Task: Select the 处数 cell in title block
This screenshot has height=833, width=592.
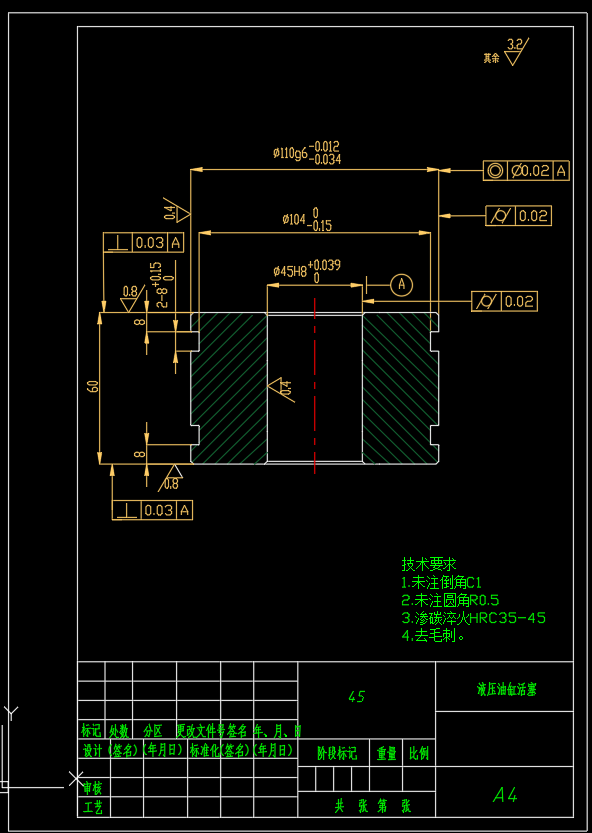Action: click(119, 730)
